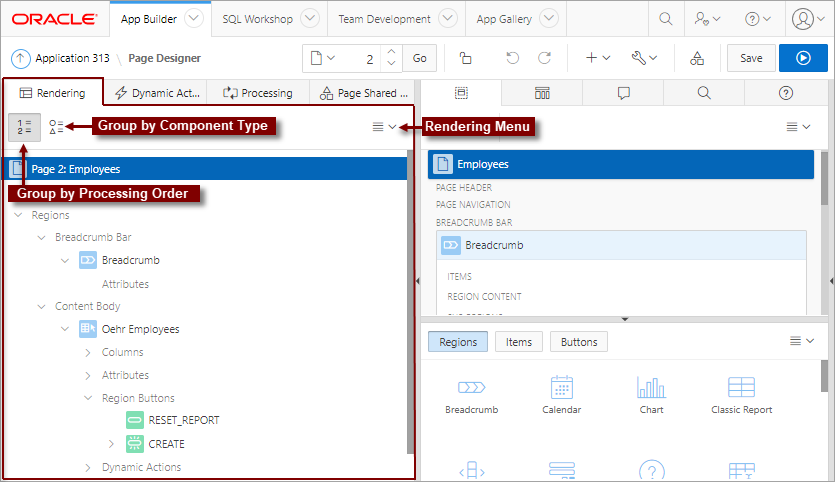The image size is (835, 482).
Task: Run the page with the play button
Action: 803,58
